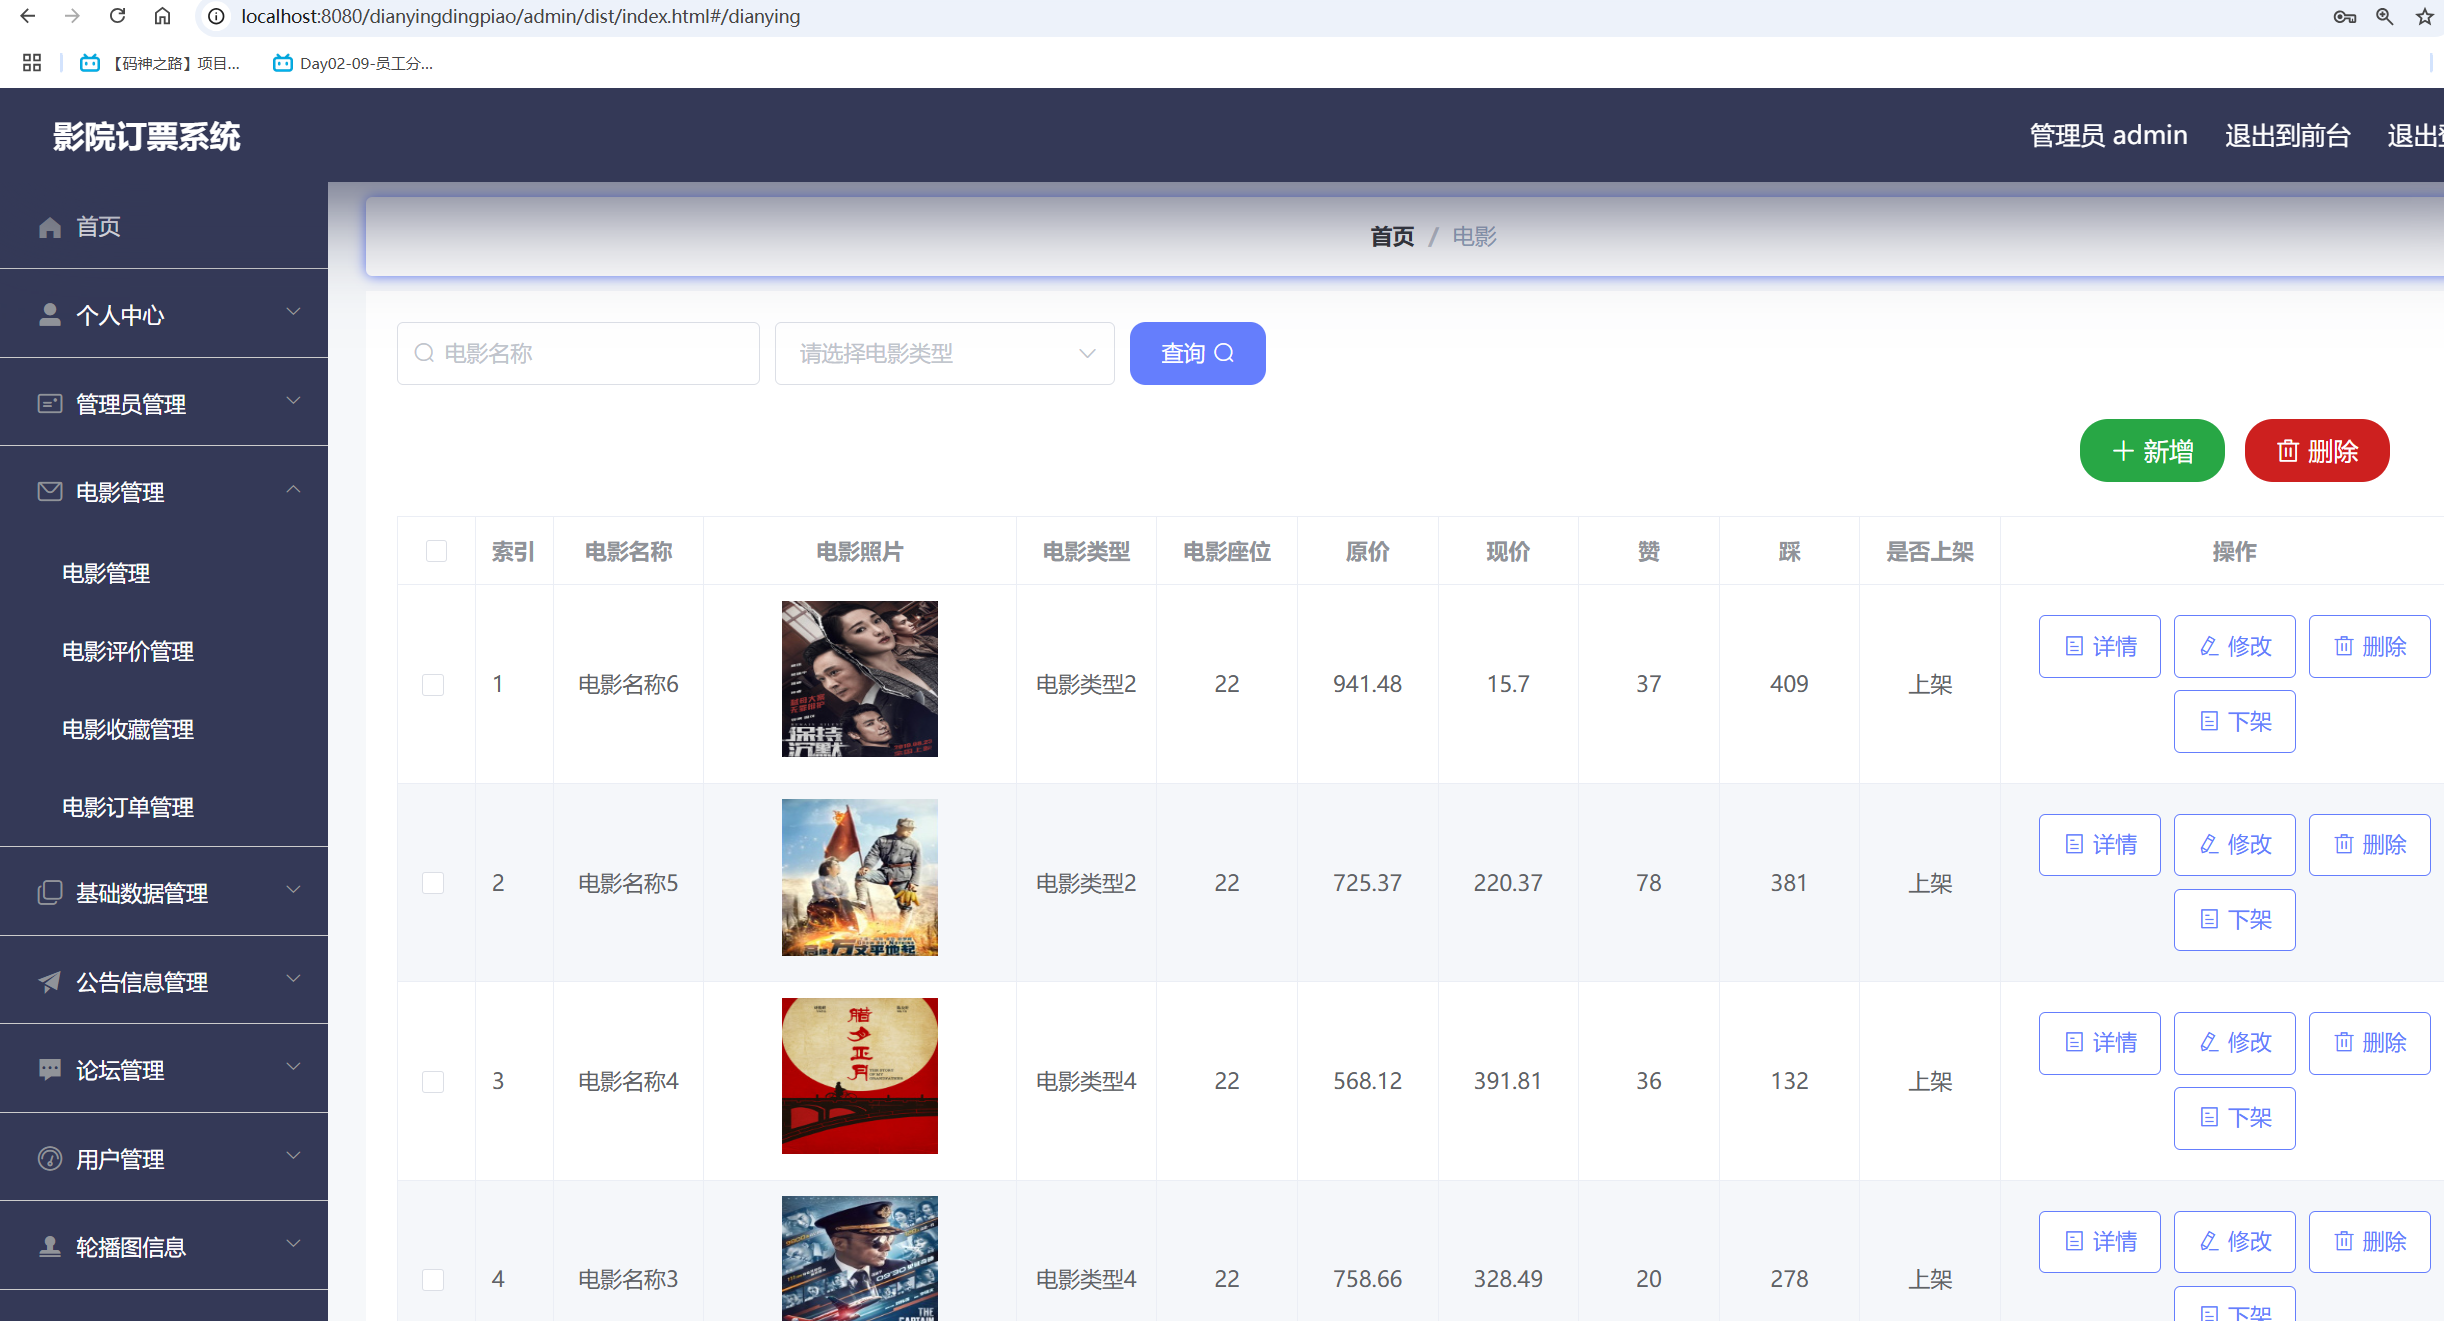Click the 基础数据管理 copy icon
The height and width of the screenshot is (1321, 2444).
point(50,892)
